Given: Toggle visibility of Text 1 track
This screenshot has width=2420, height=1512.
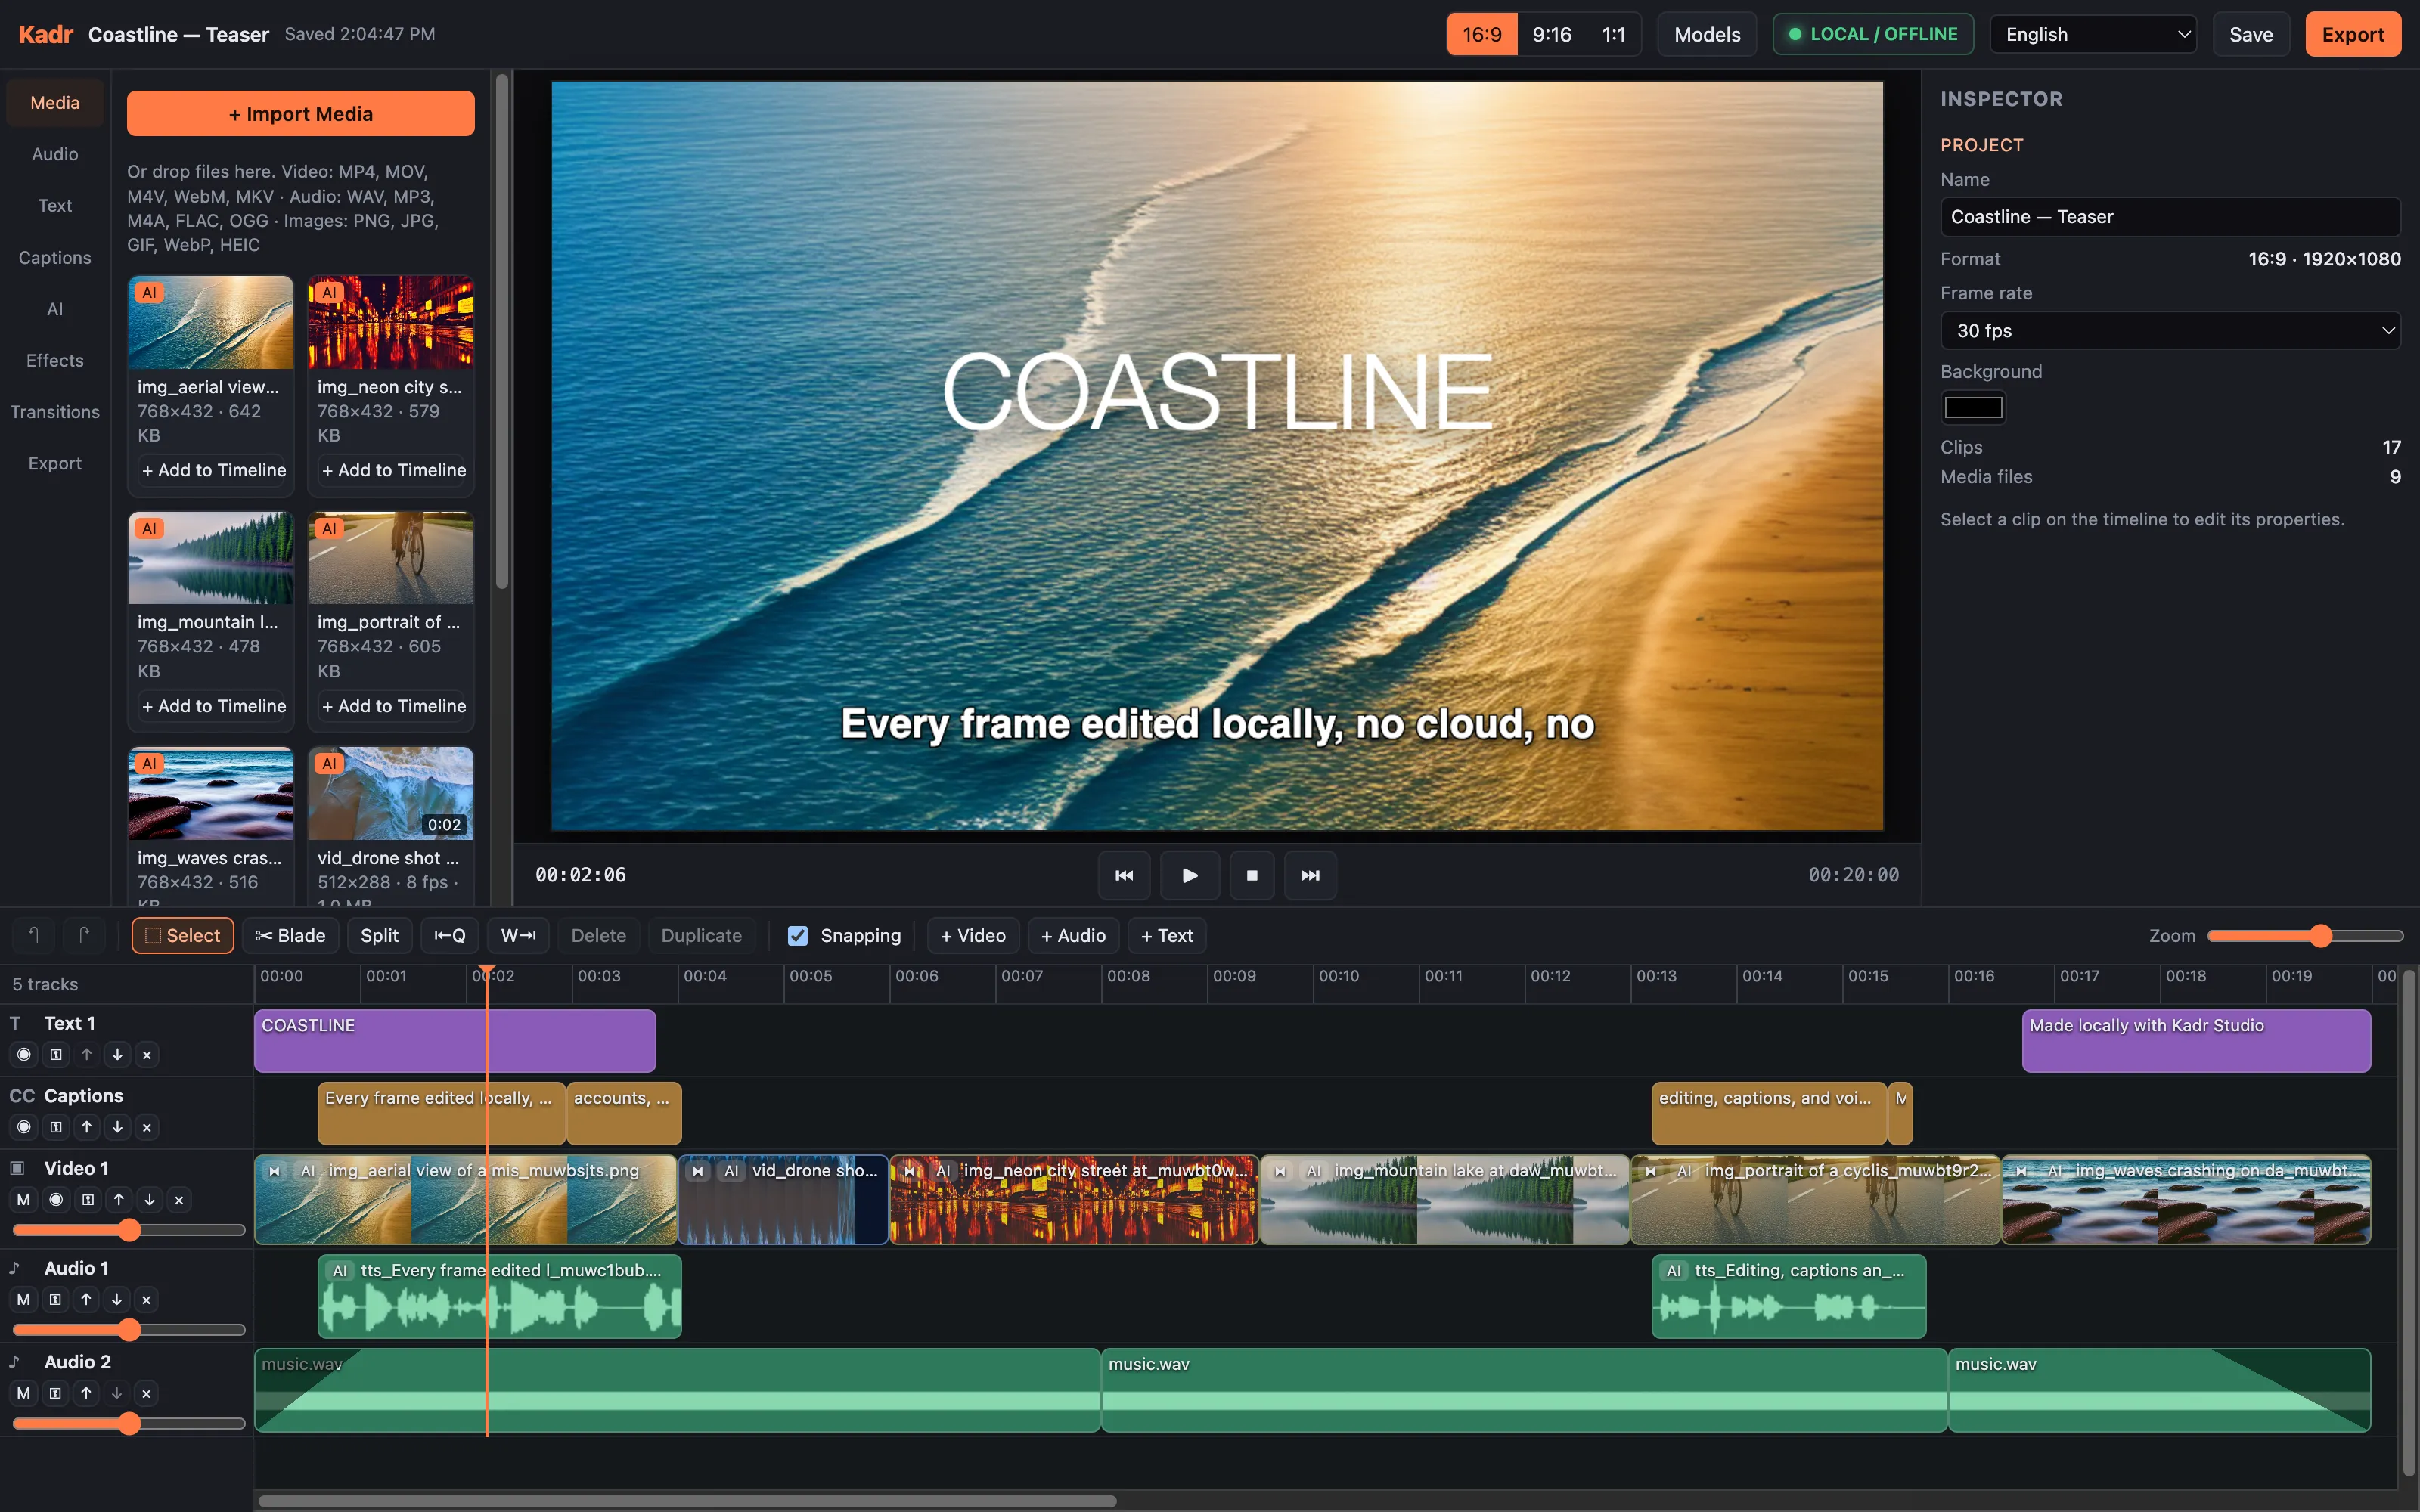Looking at the screenshot, I should tap(24, 1054).
